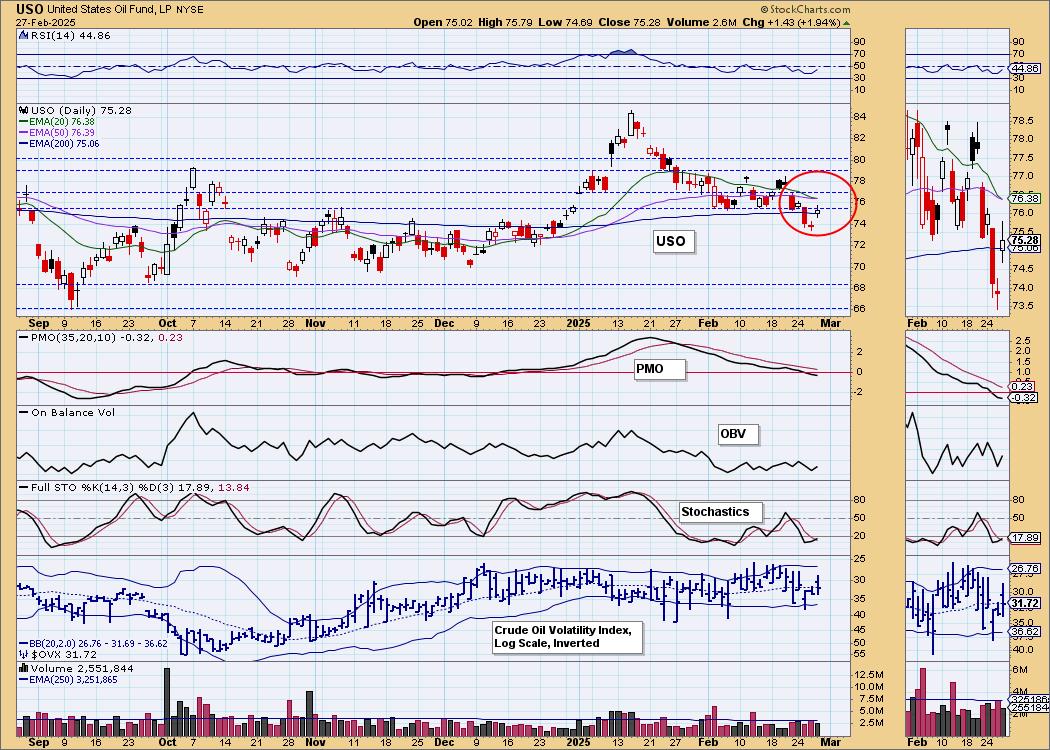Click the last candlestick in the main price panel

[x=817, y=212]
